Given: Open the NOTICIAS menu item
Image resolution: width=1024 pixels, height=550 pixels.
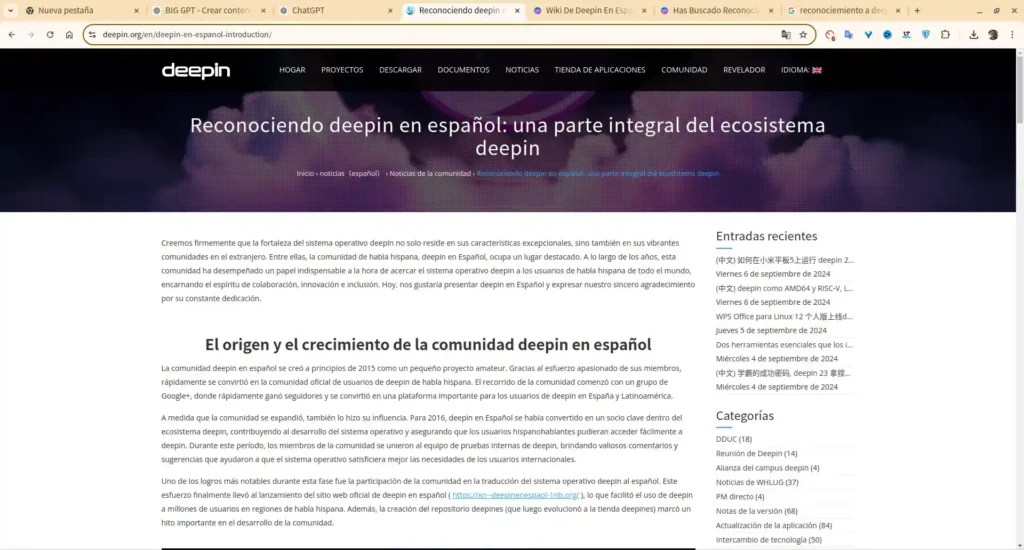Looking at the screenshot, I should click(x=522, y=70).
